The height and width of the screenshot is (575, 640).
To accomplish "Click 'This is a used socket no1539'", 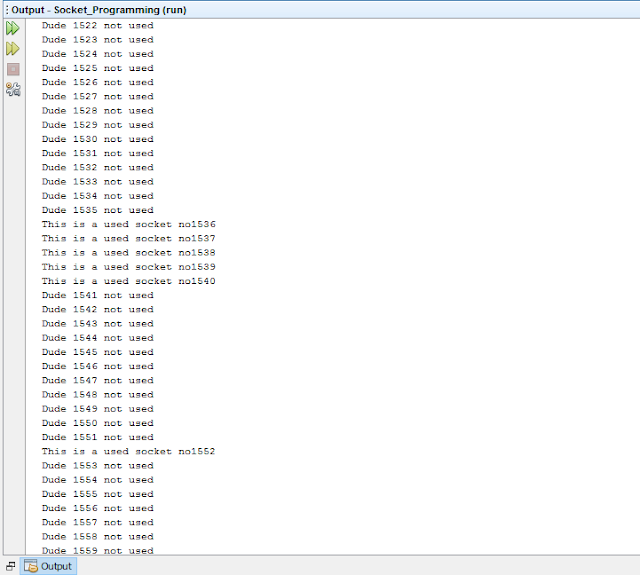I will [129, 267].
